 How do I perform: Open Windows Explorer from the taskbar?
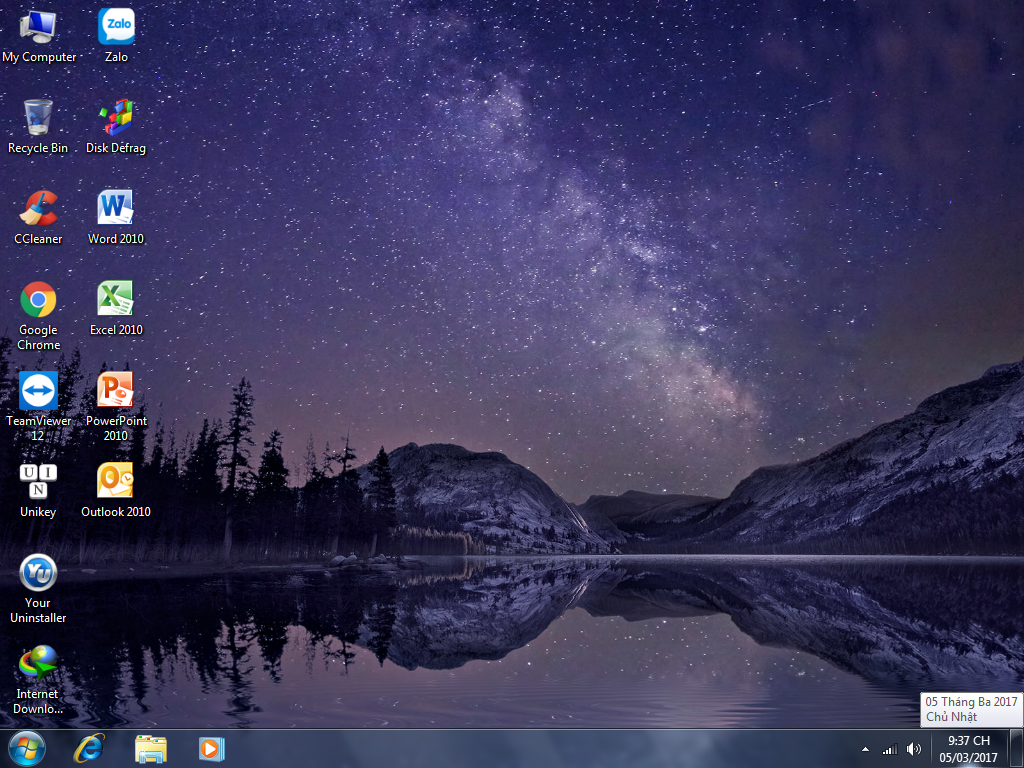(x=150, y=748)
